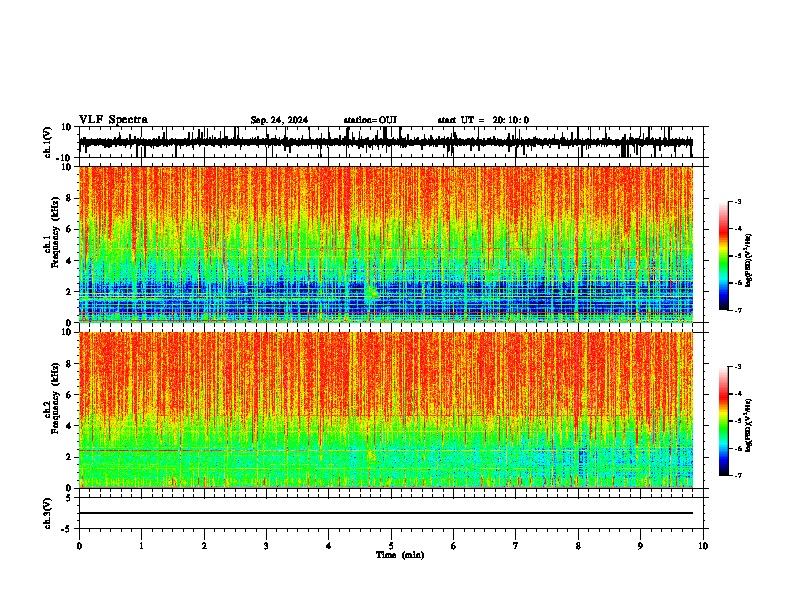
Task: Click the ch.2 color bar log(PSD) label
Action: [749, 425]
